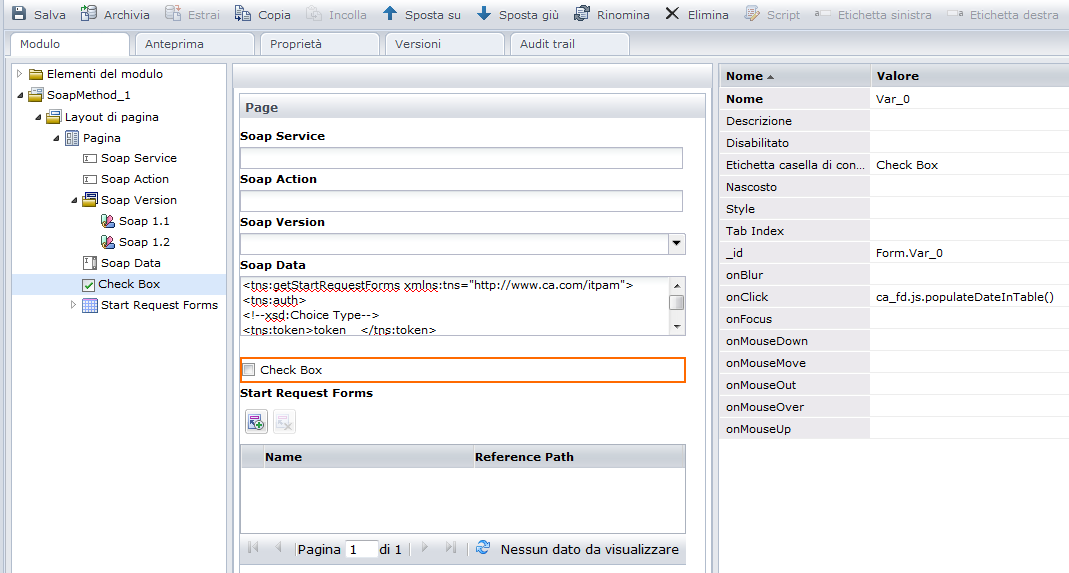1069x573 pixels.
Task: Click the Soap Action input field
Action: click(x=461, y=201)
